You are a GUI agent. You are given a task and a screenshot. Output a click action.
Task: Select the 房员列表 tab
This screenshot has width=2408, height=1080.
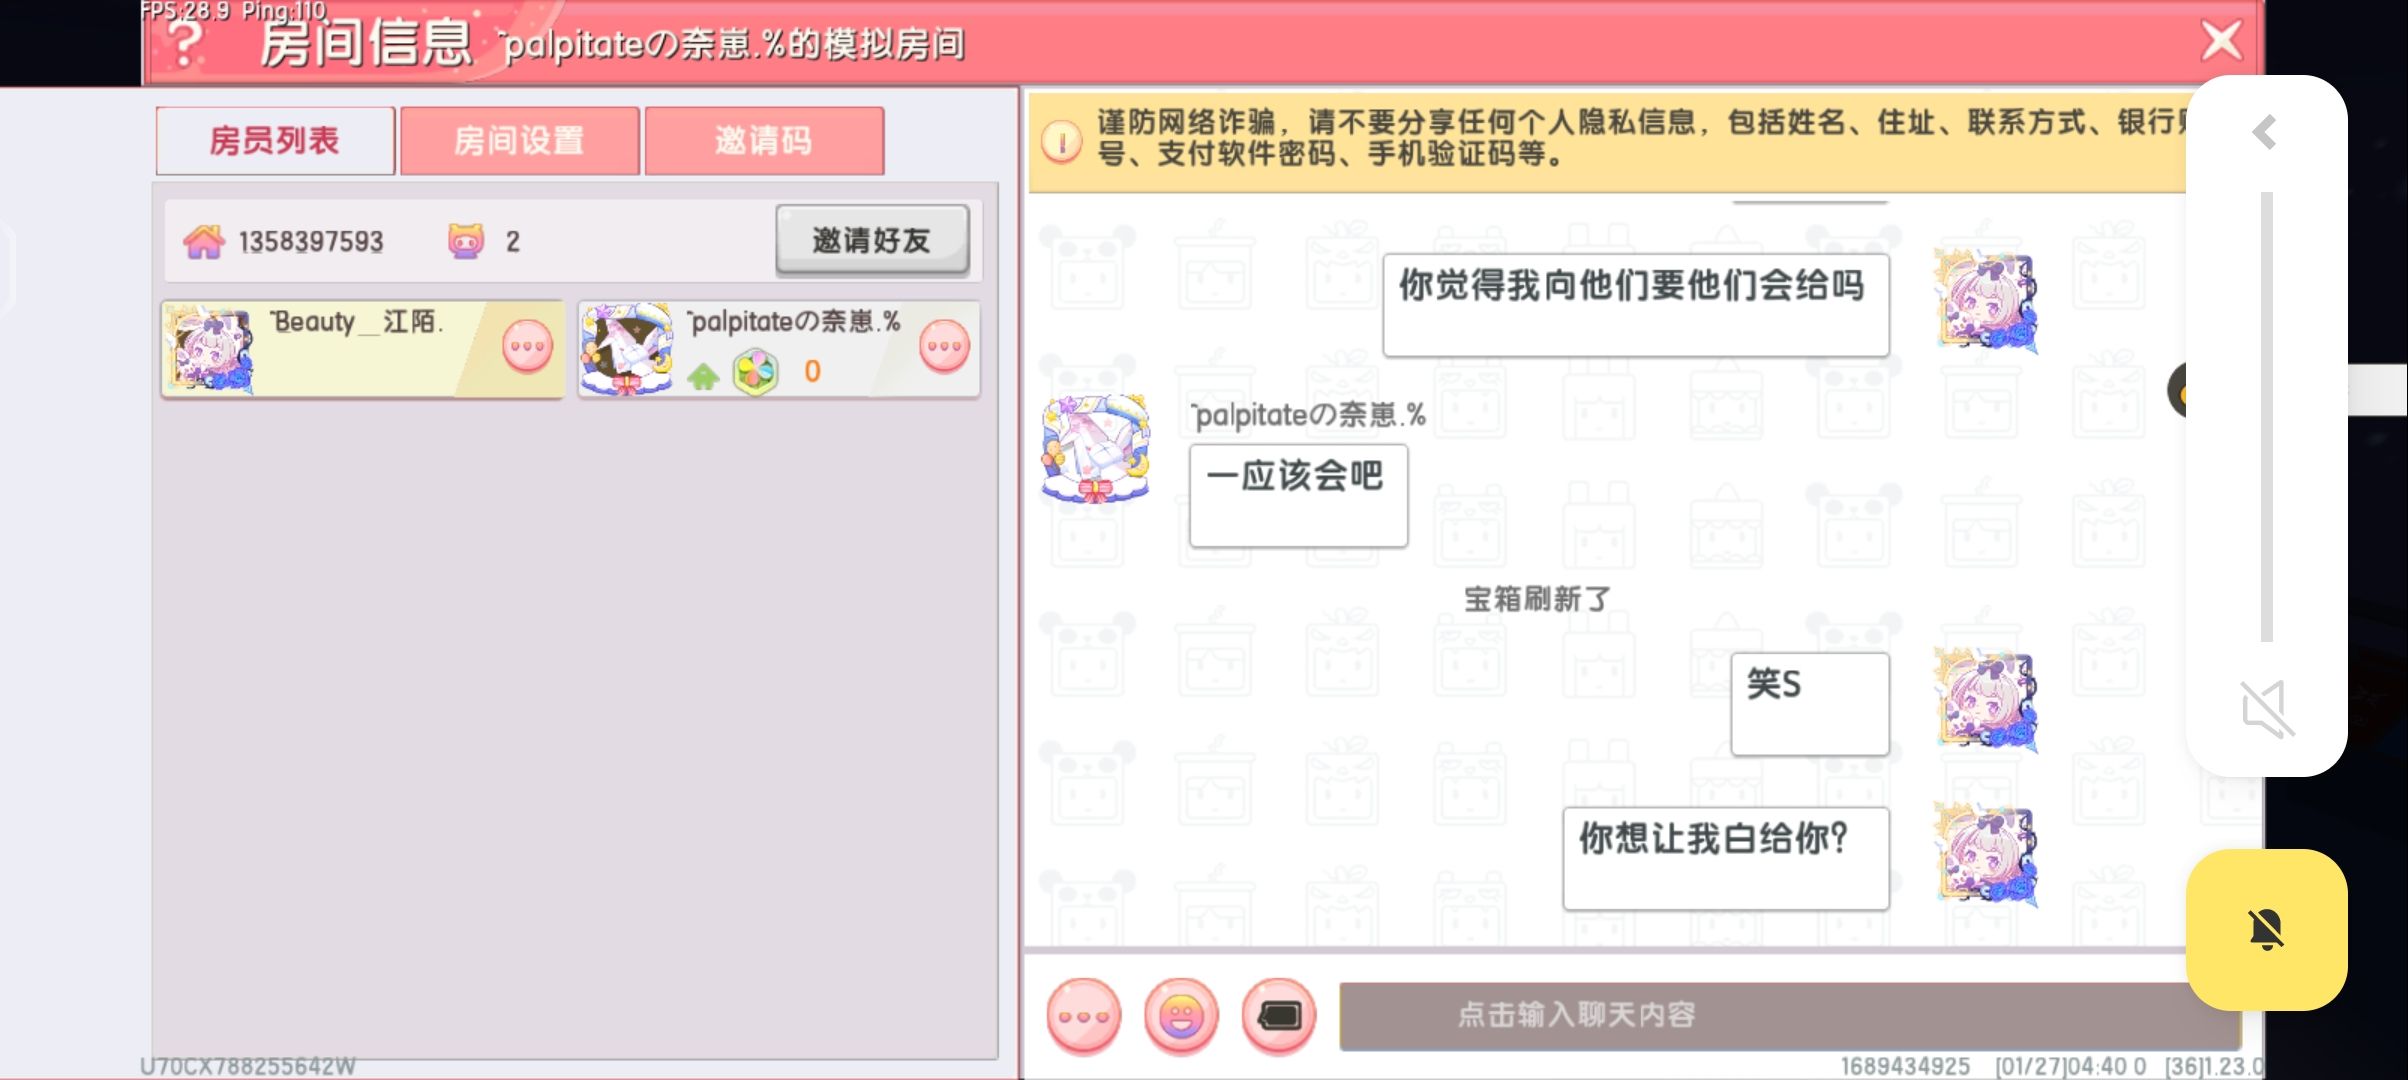click(275, 141)
